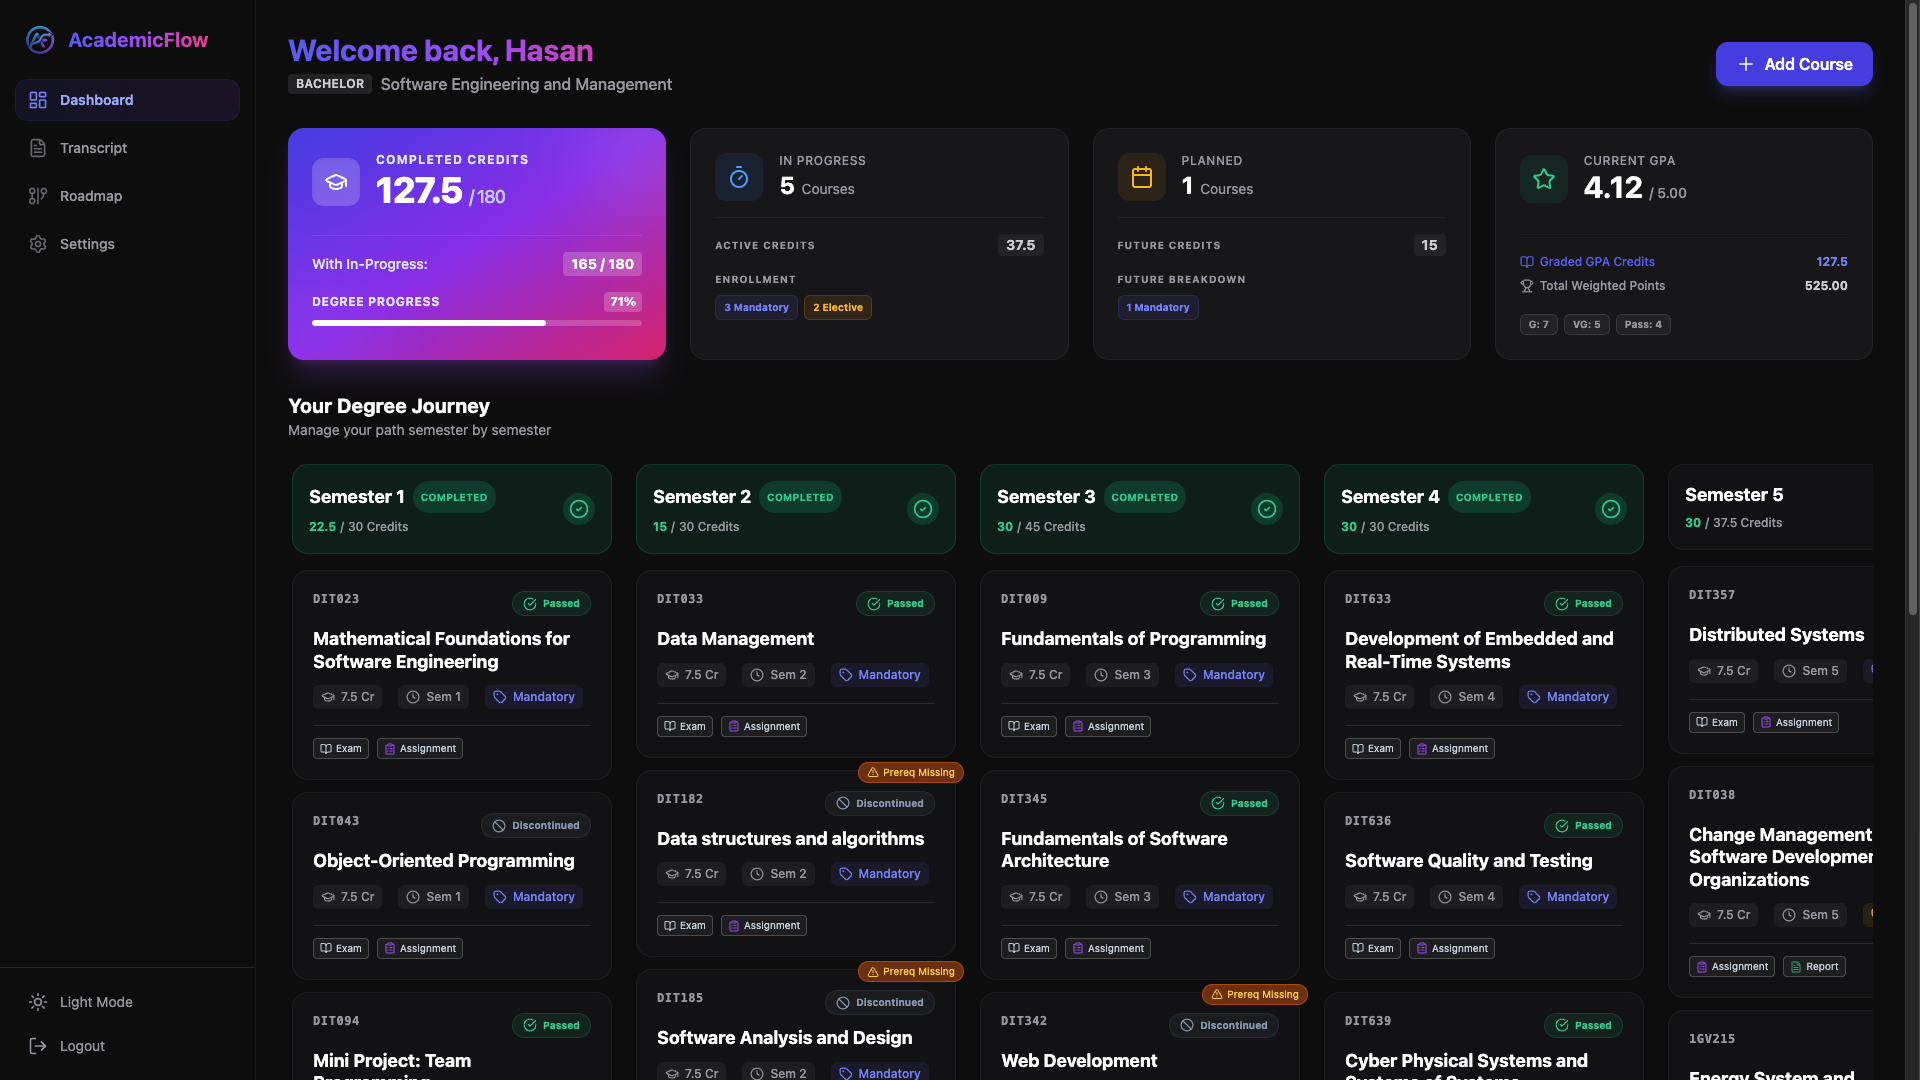
Task: Open Settings from the sidebar
Action: pos(127,244)
